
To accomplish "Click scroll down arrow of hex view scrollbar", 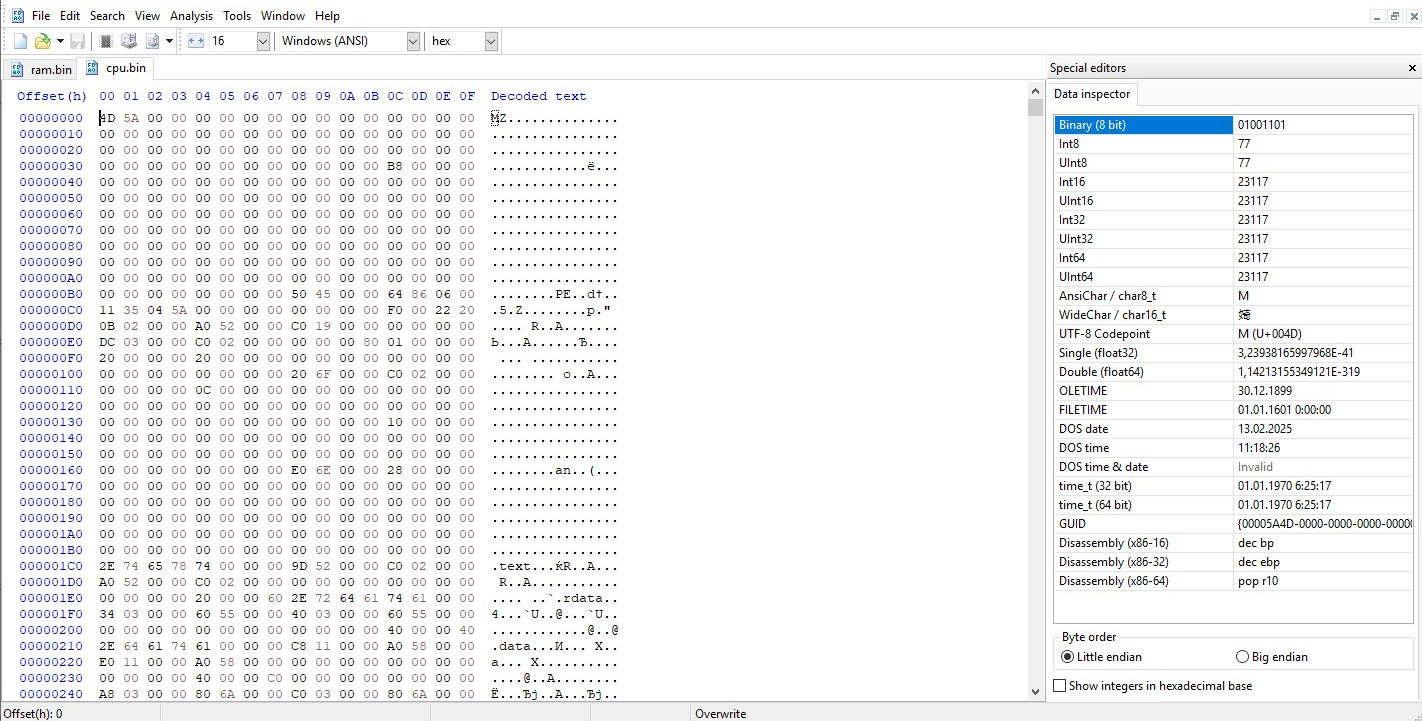I will [x=1035, y=691].
